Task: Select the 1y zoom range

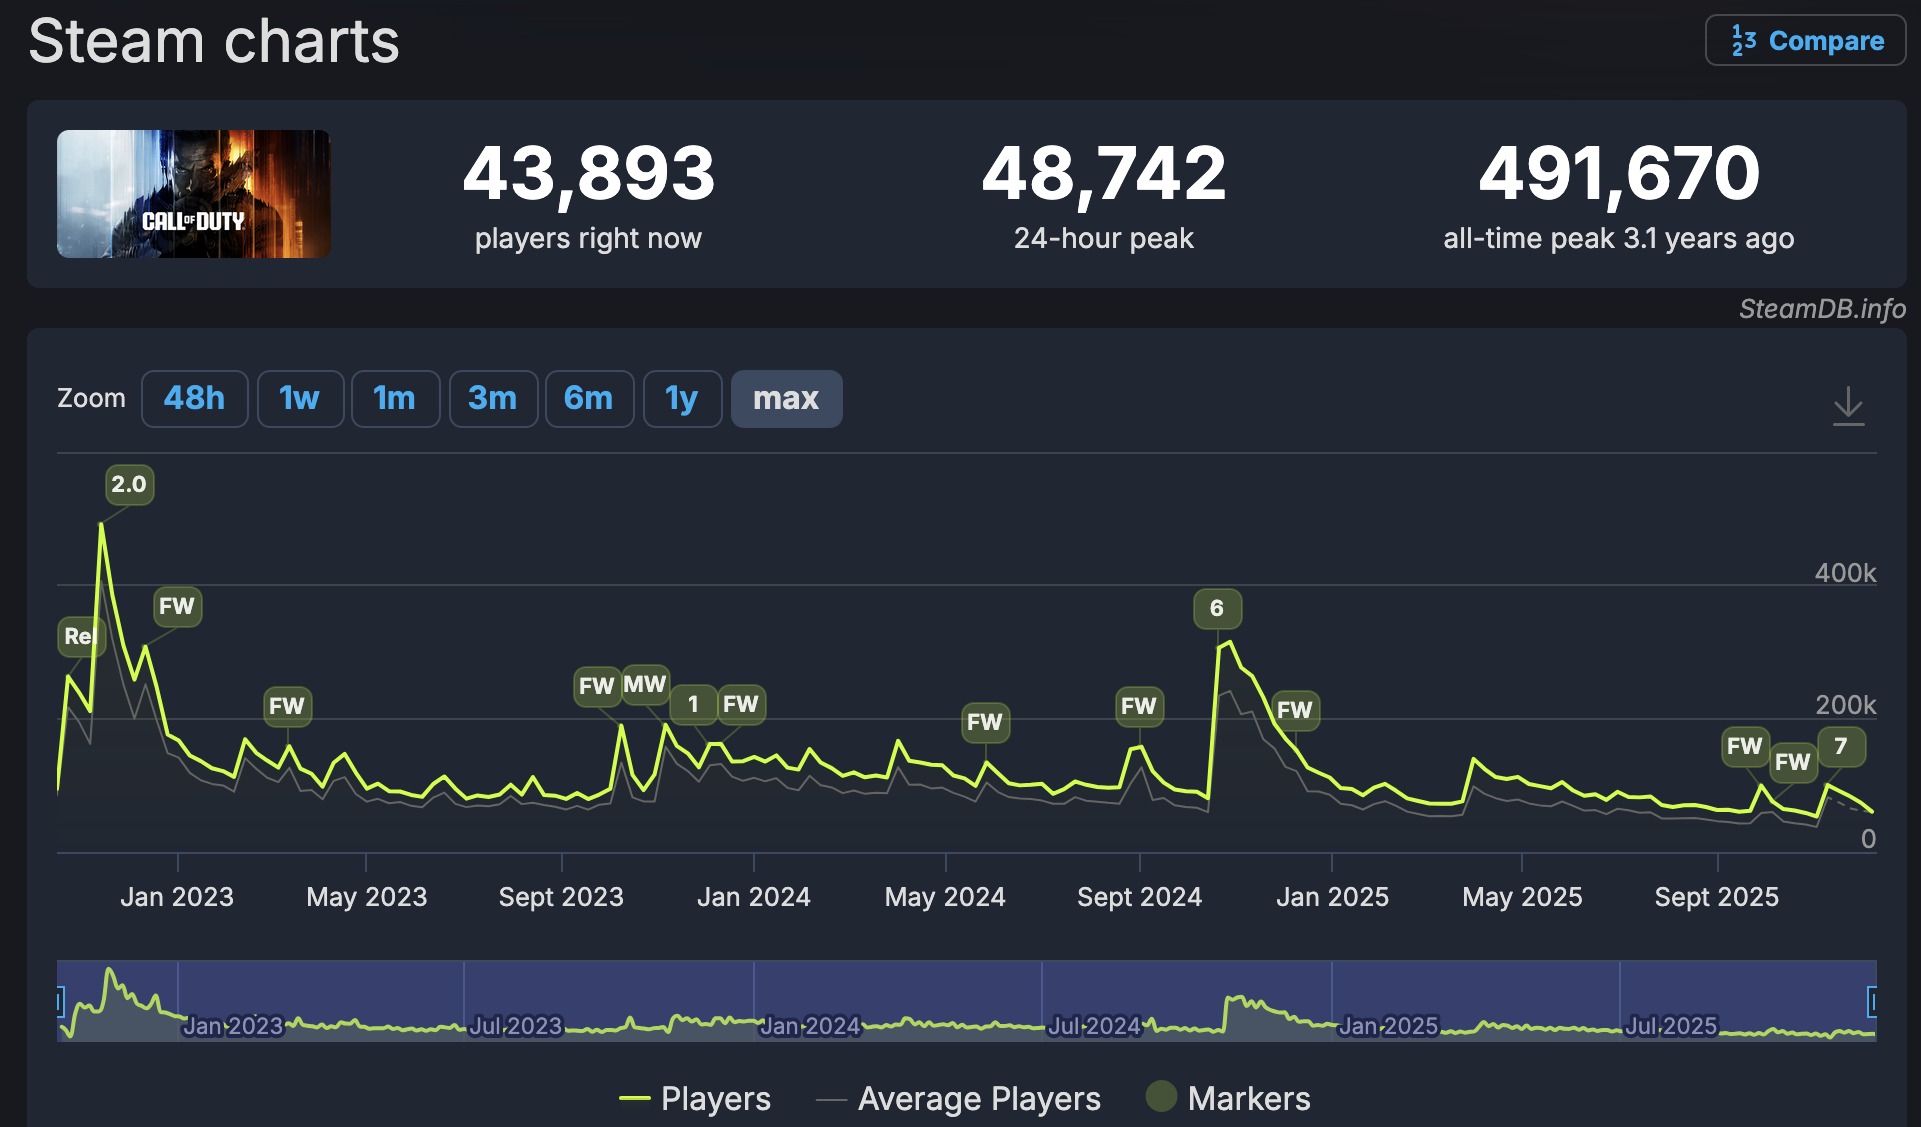Action: coord(681,398)
